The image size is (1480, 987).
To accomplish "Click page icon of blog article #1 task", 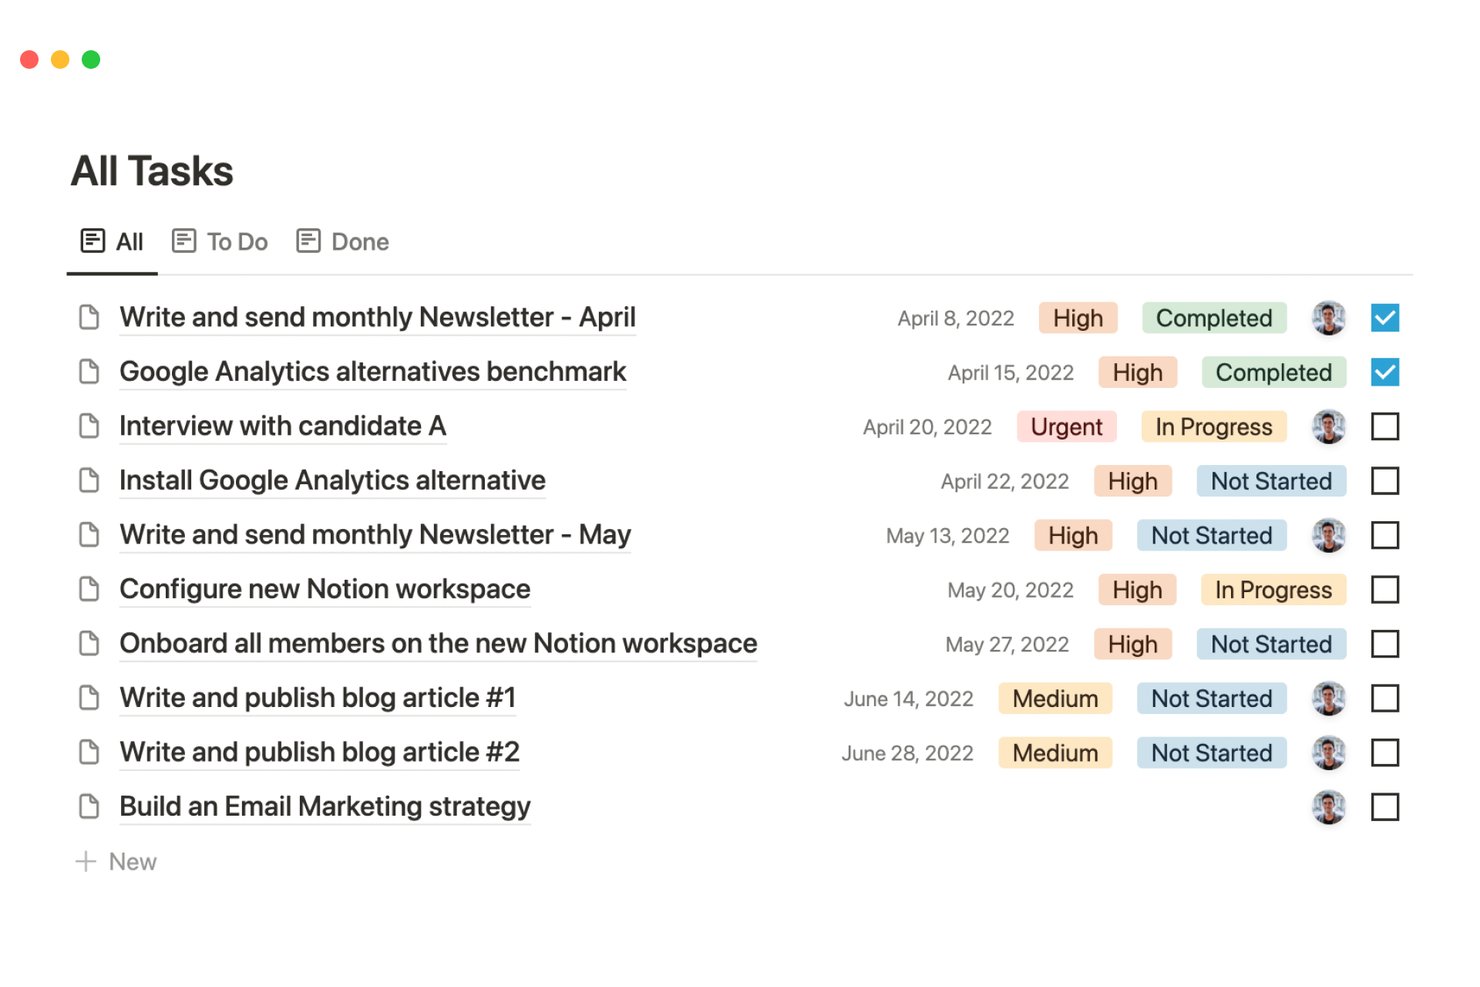I will (89, 698).
